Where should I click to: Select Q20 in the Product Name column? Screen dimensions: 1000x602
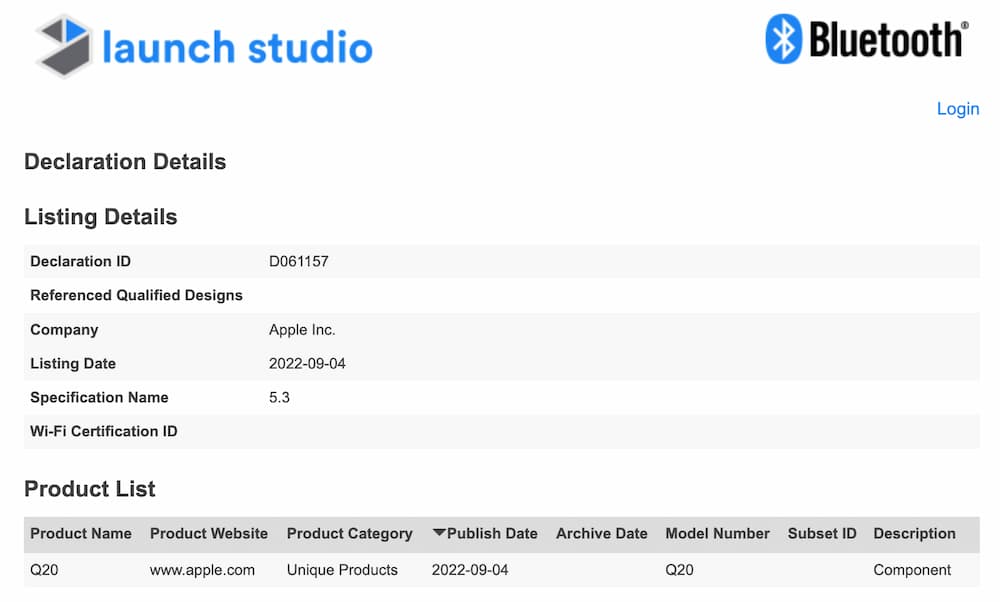pyautogui.click(x=44, y=570)
